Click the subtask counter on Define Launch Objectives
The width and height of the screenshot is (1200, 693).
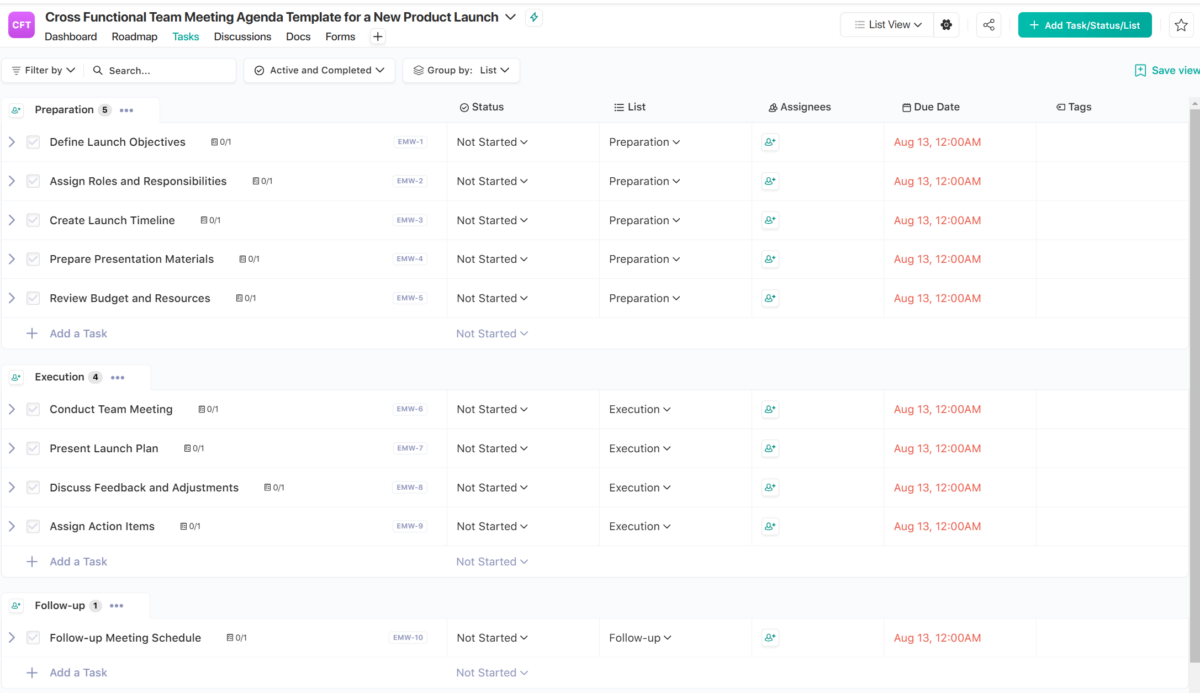[220, 142]
